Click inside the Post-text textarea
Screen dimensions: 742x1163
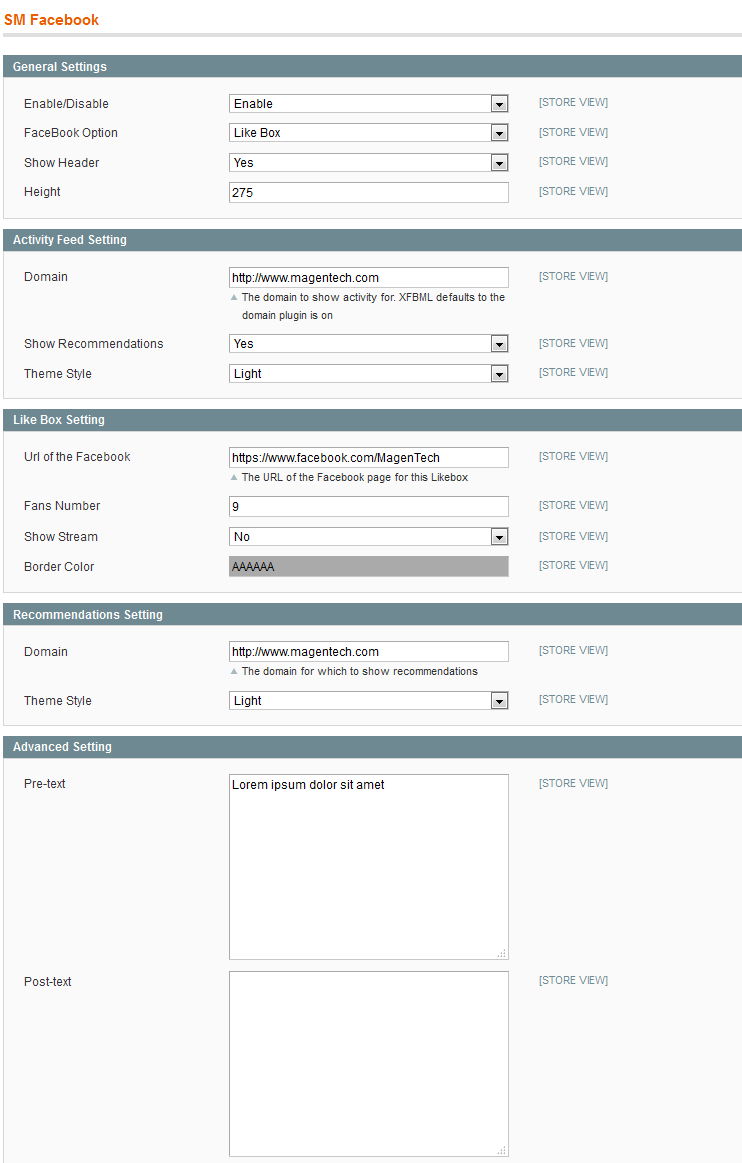(x=369, y=1064)
